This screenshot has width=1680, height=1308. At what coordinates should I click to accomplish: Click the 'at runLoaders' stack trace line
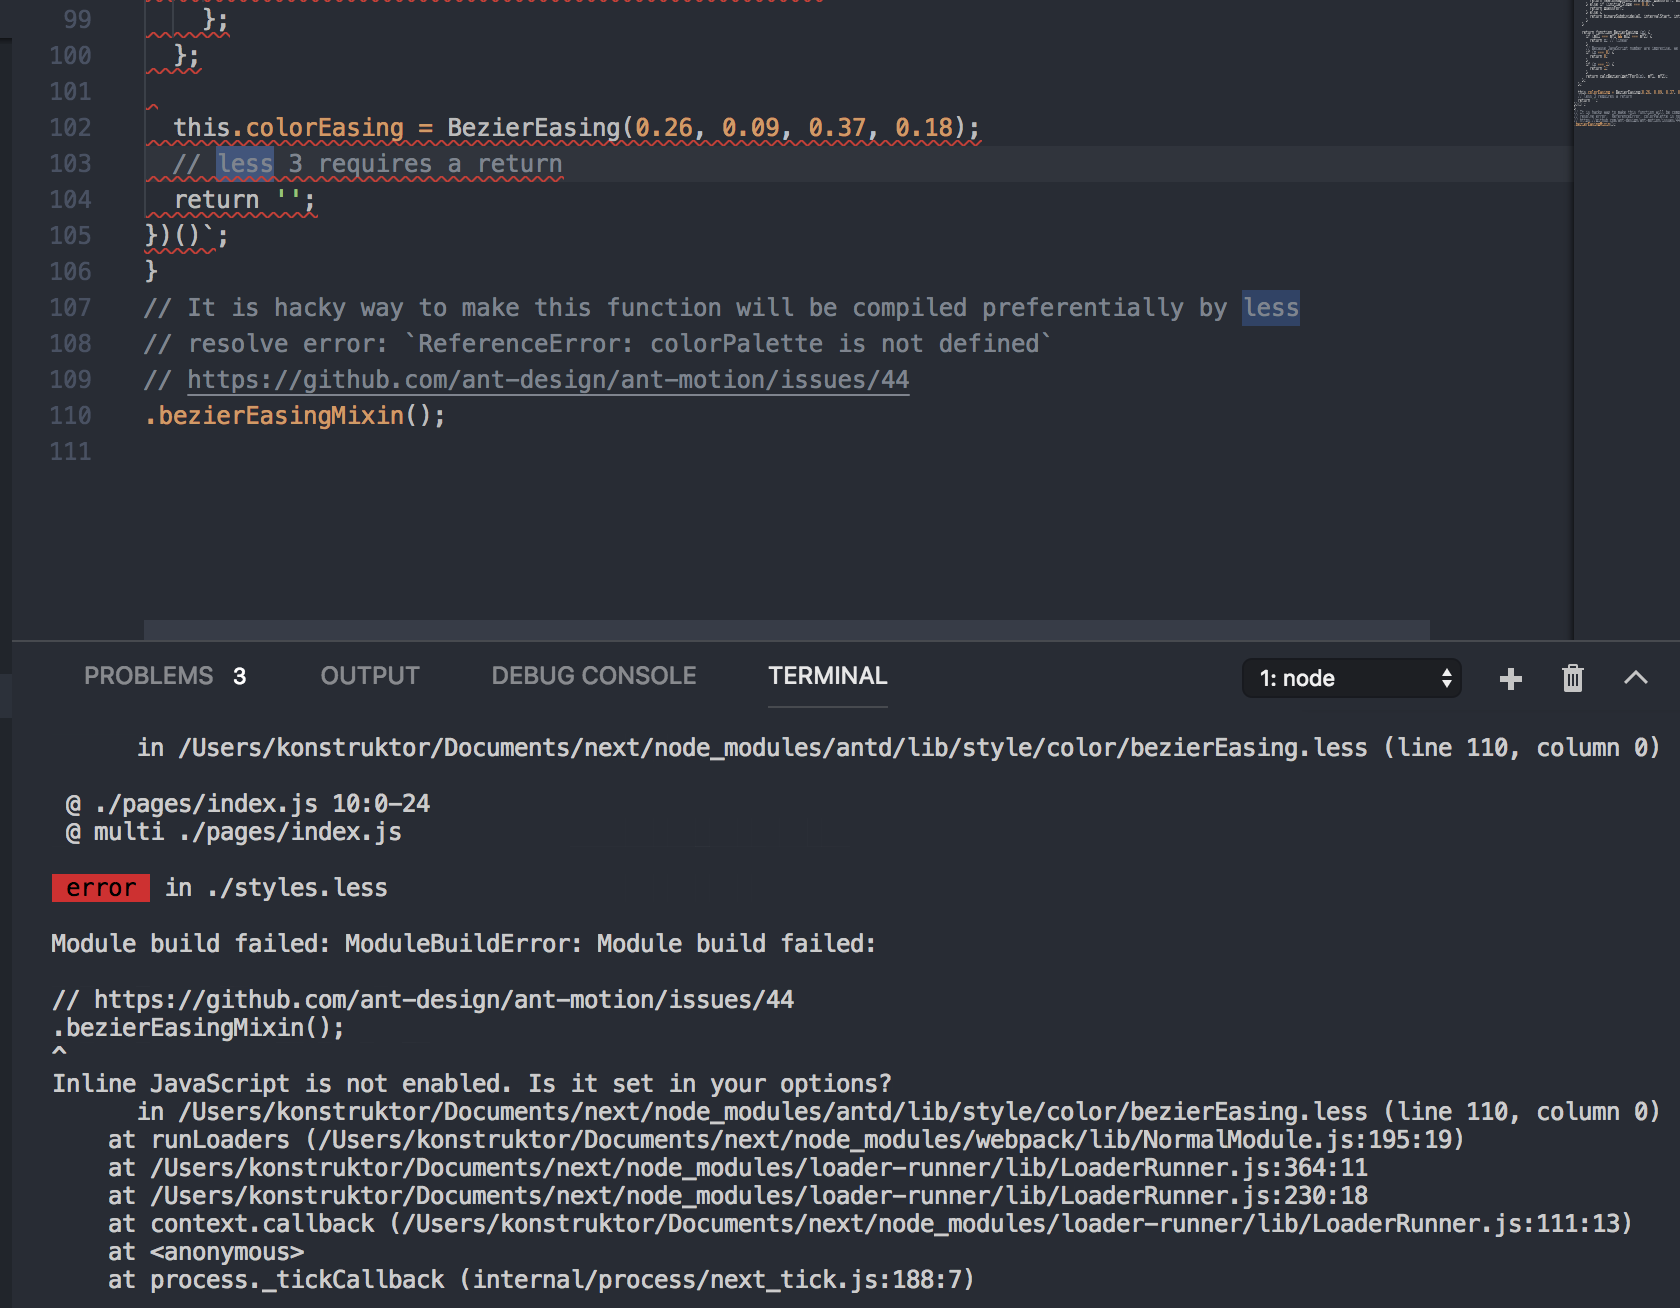click(786, 1140)
